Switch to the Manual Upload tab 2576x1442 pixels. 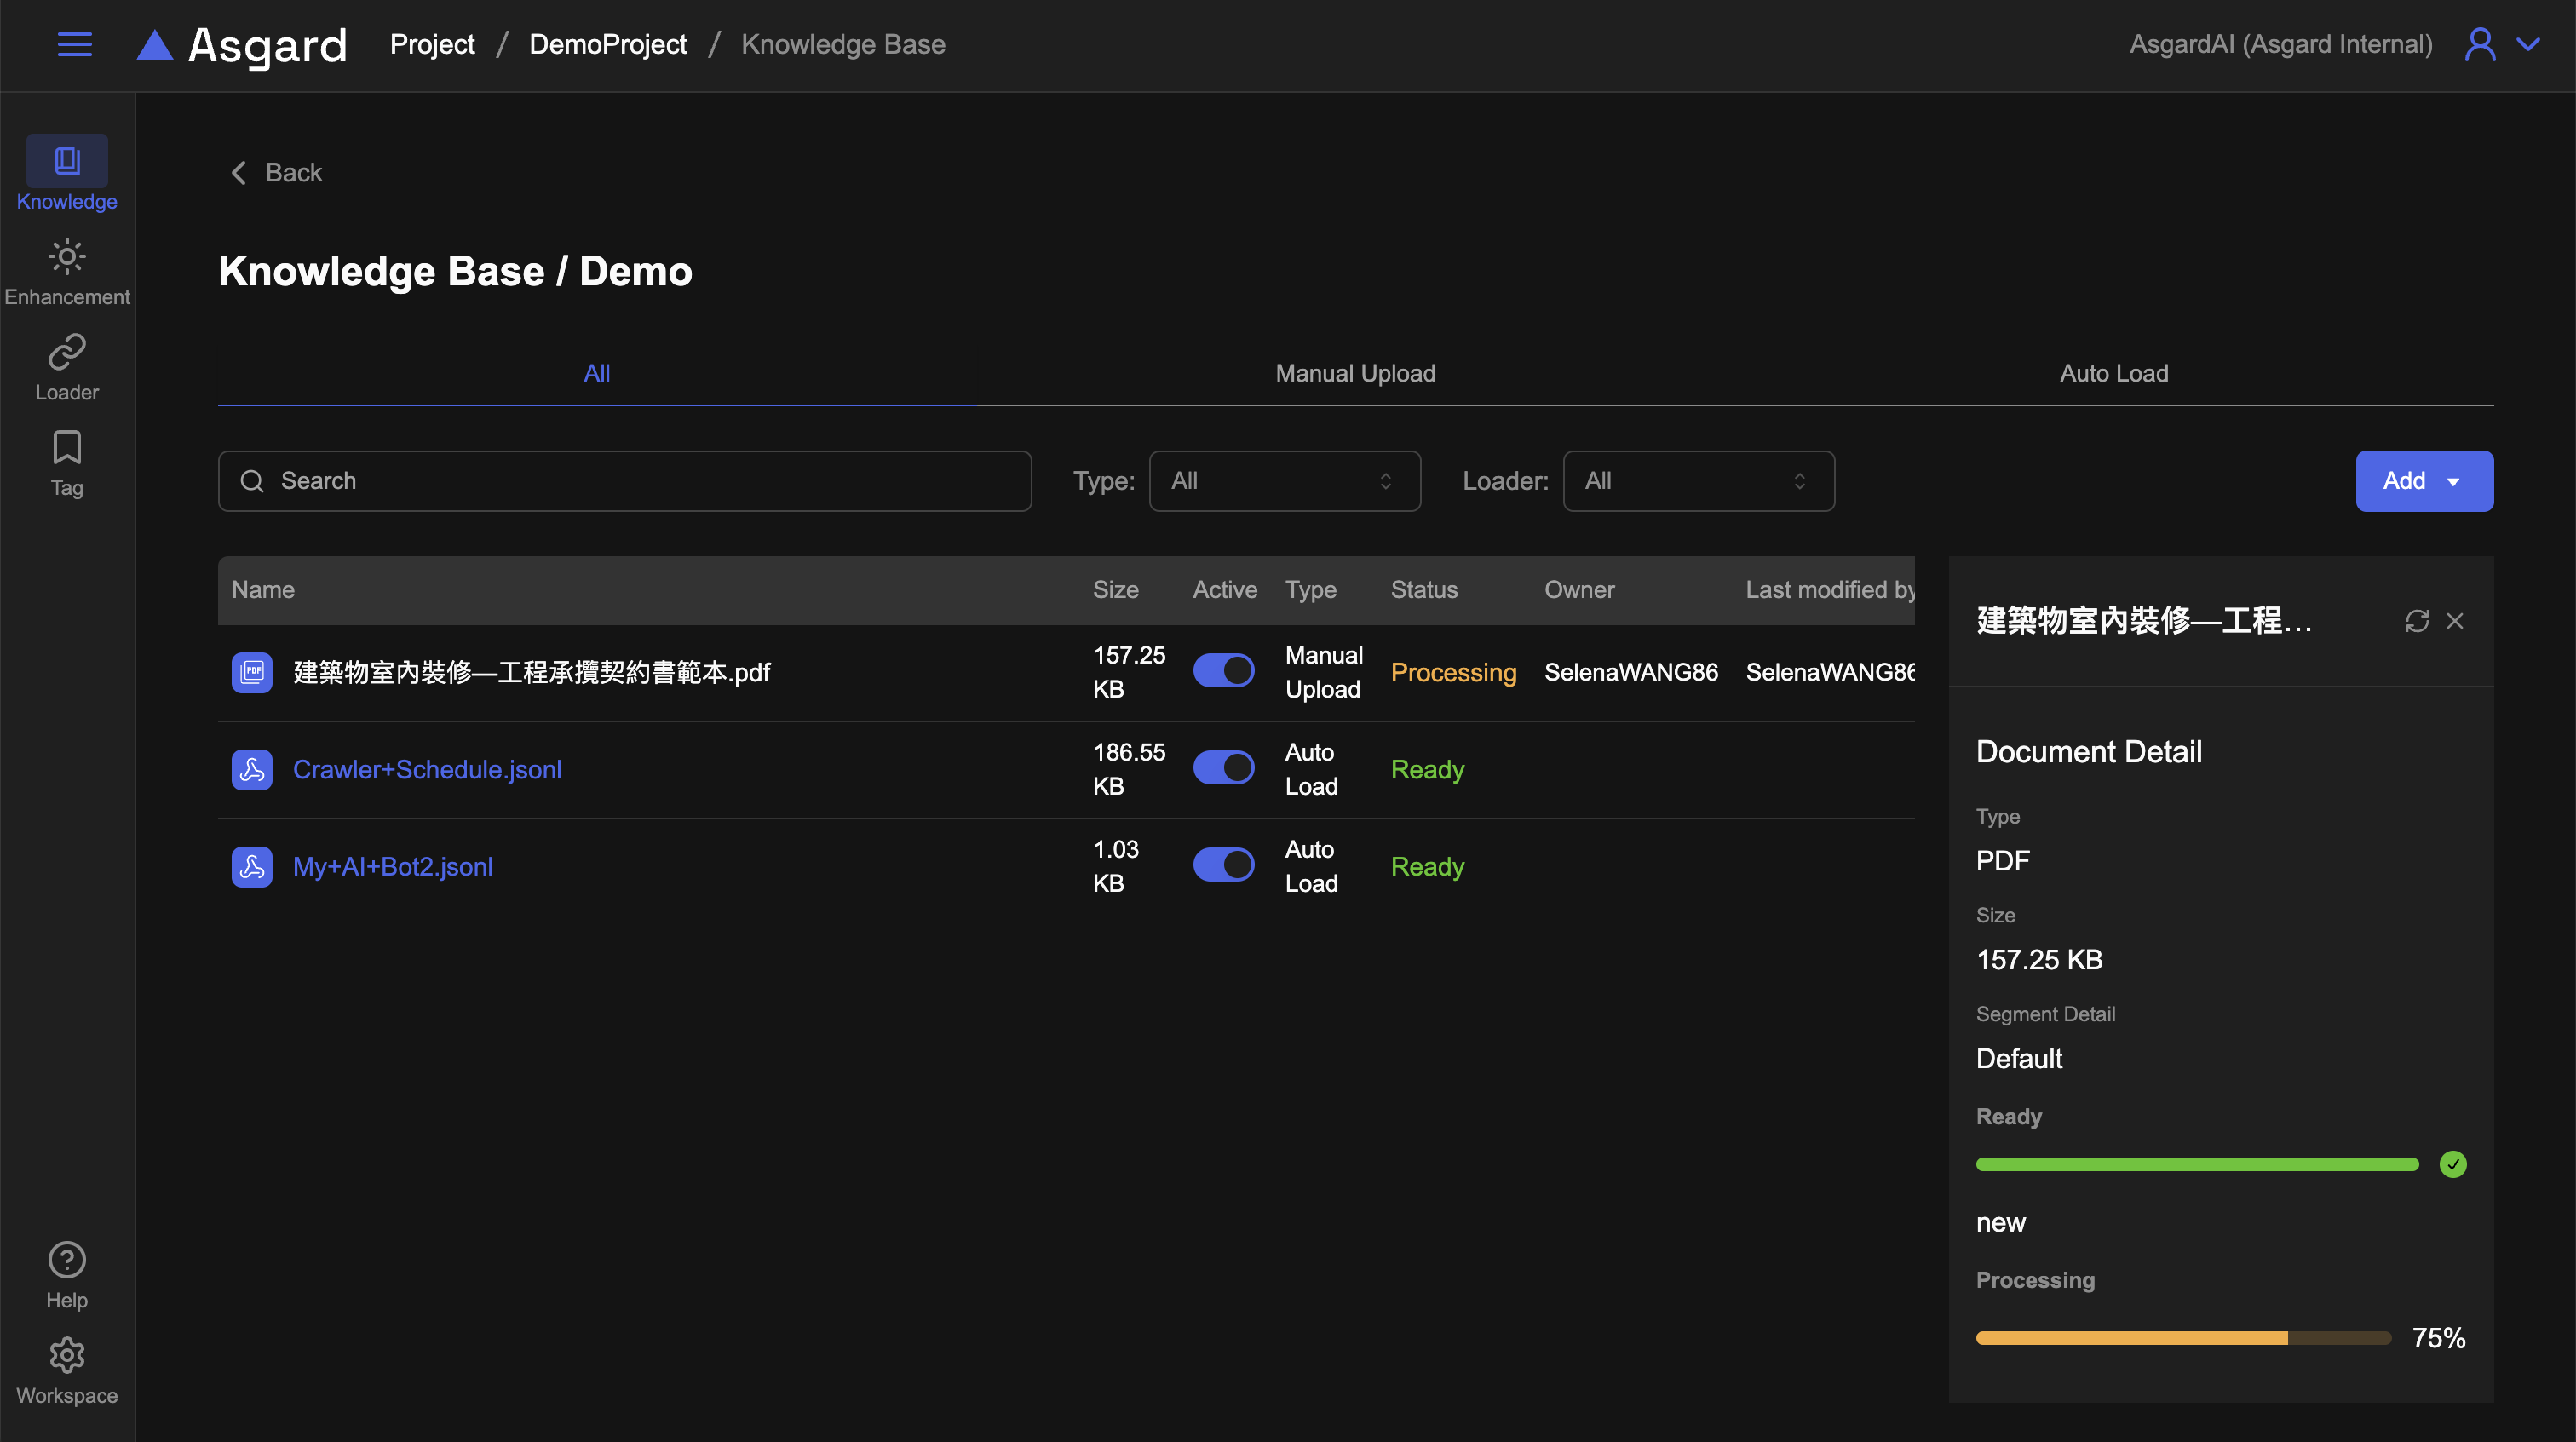coord(1355,373)
